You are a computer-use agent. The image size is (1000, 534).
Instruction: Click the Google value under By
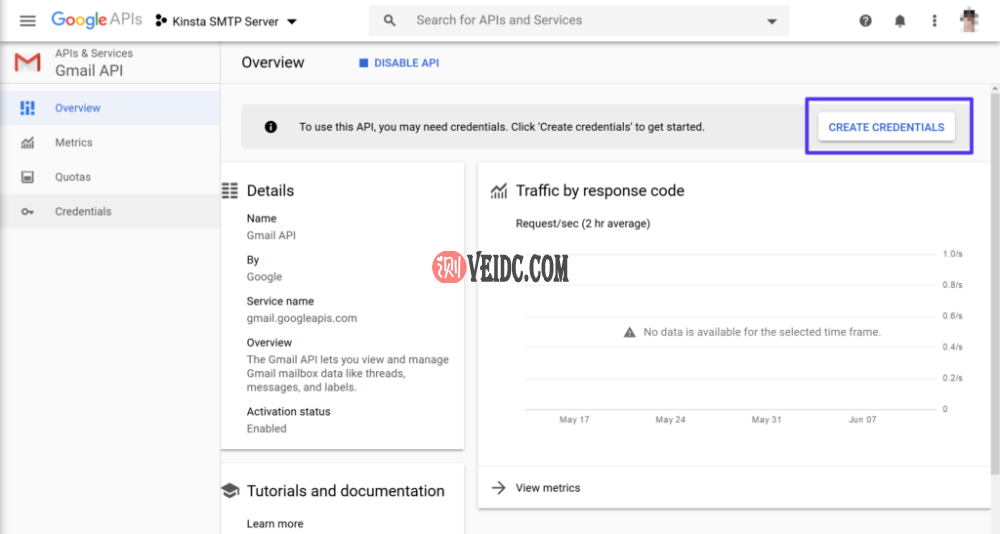tap(264, 276)
